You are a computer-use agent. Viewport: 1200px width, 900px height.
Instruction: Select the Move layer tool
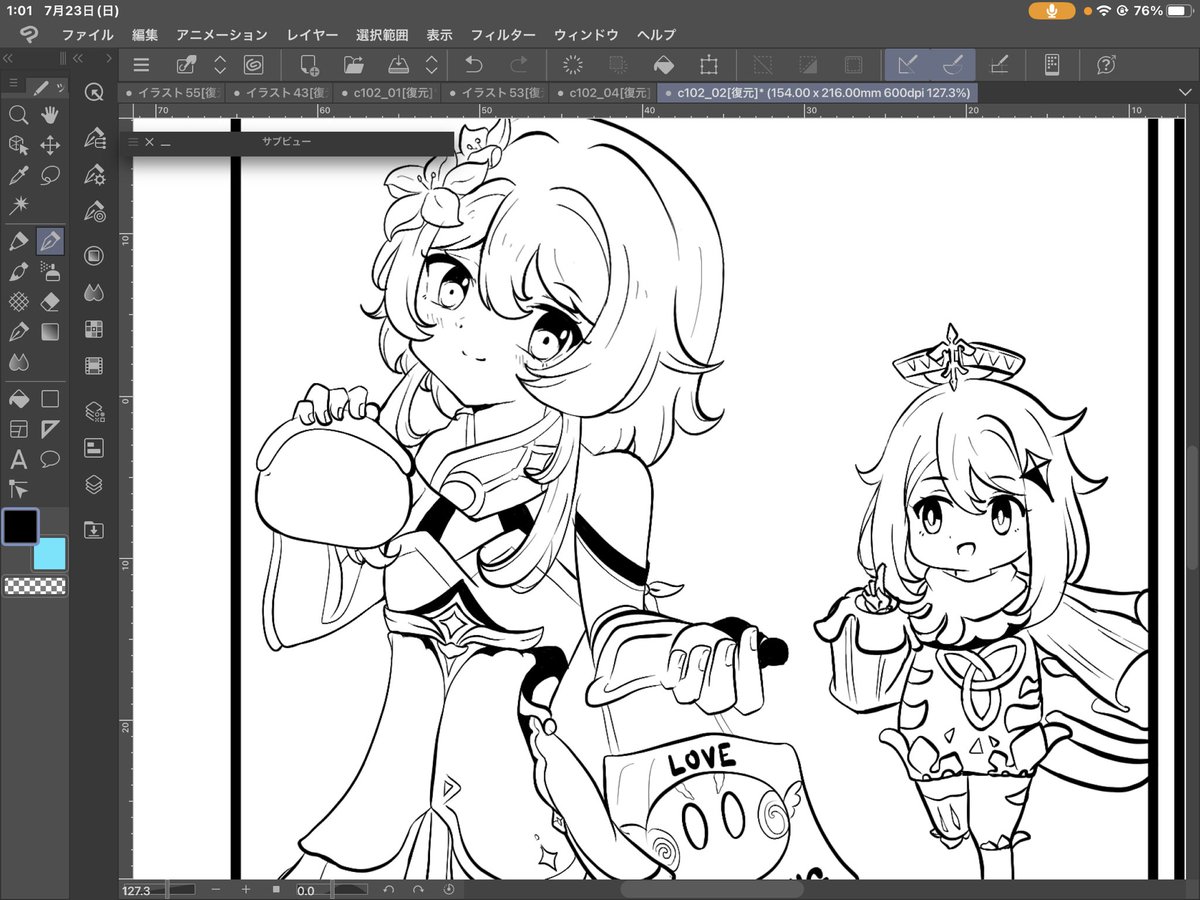tap(50, 146)
